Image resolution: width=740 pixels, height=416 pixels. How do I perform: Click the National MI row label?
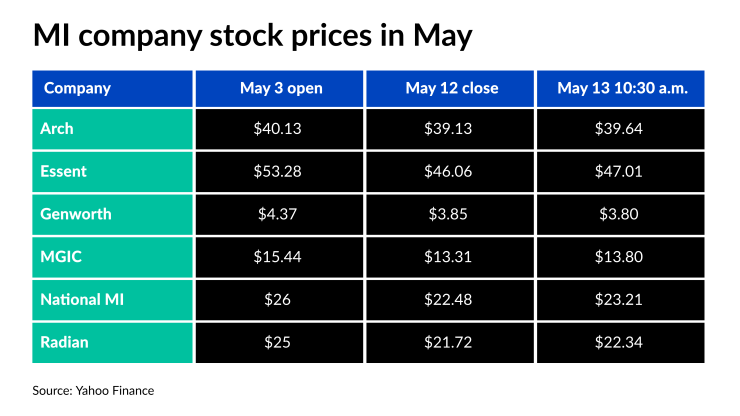81,300
